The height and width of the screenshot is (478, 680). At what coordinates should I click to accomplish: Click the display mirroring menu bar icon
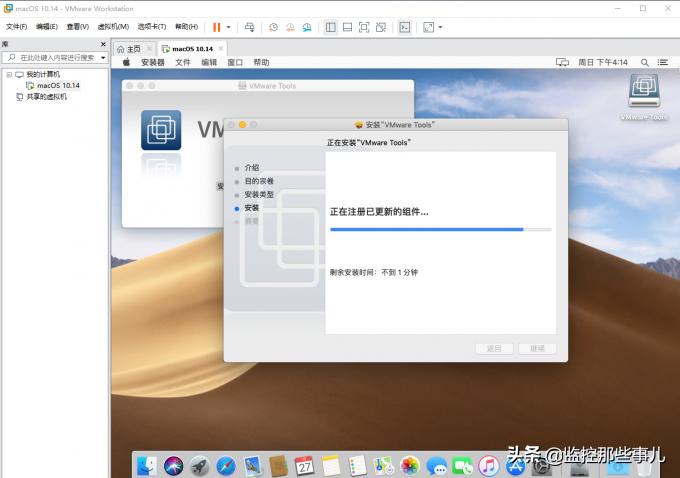[562, 62]
